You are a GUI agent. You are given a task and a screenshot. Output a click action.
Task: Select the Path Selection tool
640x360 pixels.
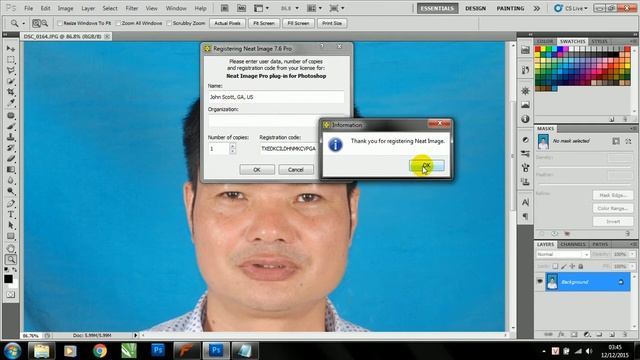[x=11, y=225]
